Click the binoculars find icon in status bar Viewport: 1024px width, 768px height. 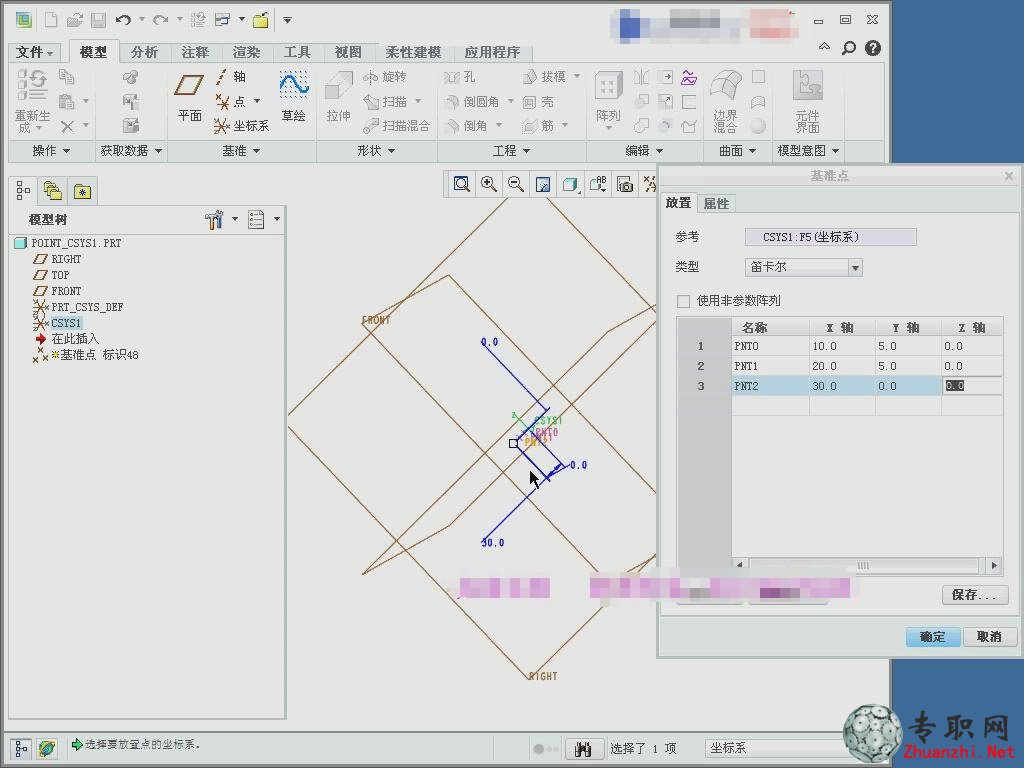click(x=584, y=749)
